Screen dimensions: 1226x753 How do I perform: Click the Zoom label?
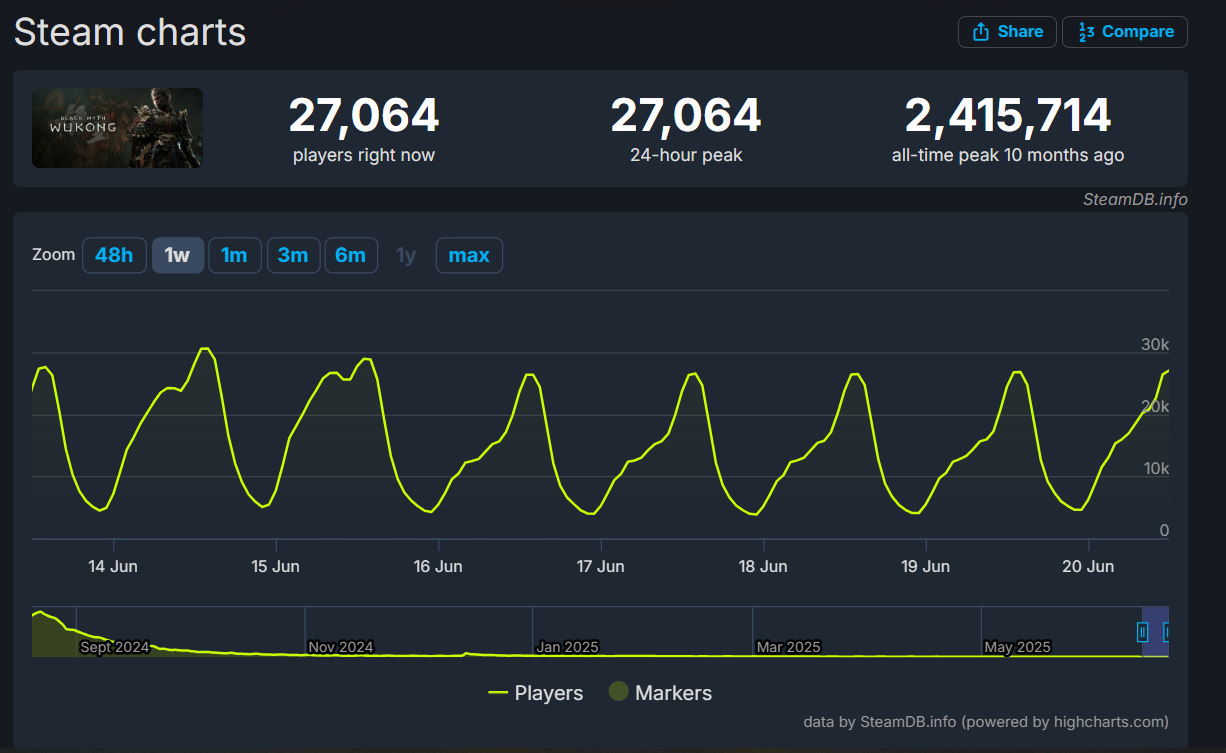(53, 254)
